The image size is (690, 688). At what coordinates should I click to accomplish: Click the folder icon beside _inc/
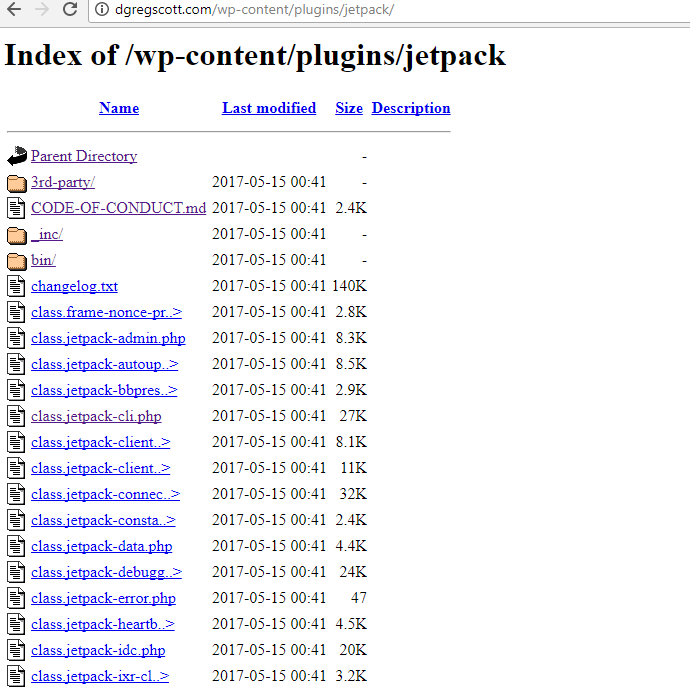[17, 235]
